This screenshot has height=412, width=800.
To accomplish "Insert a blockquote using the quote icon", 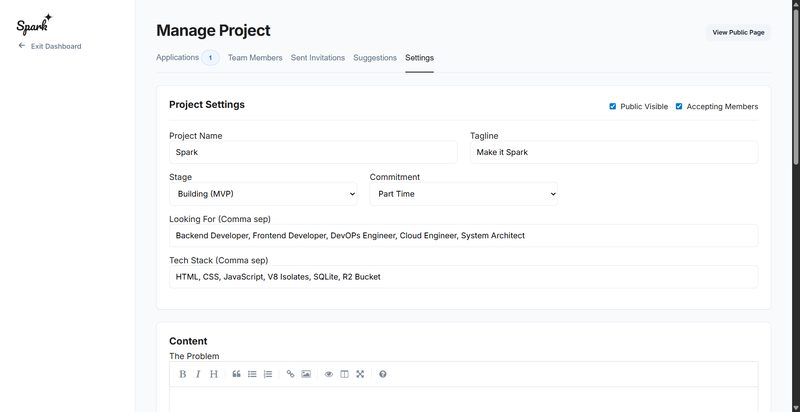I will pos(237,374).
